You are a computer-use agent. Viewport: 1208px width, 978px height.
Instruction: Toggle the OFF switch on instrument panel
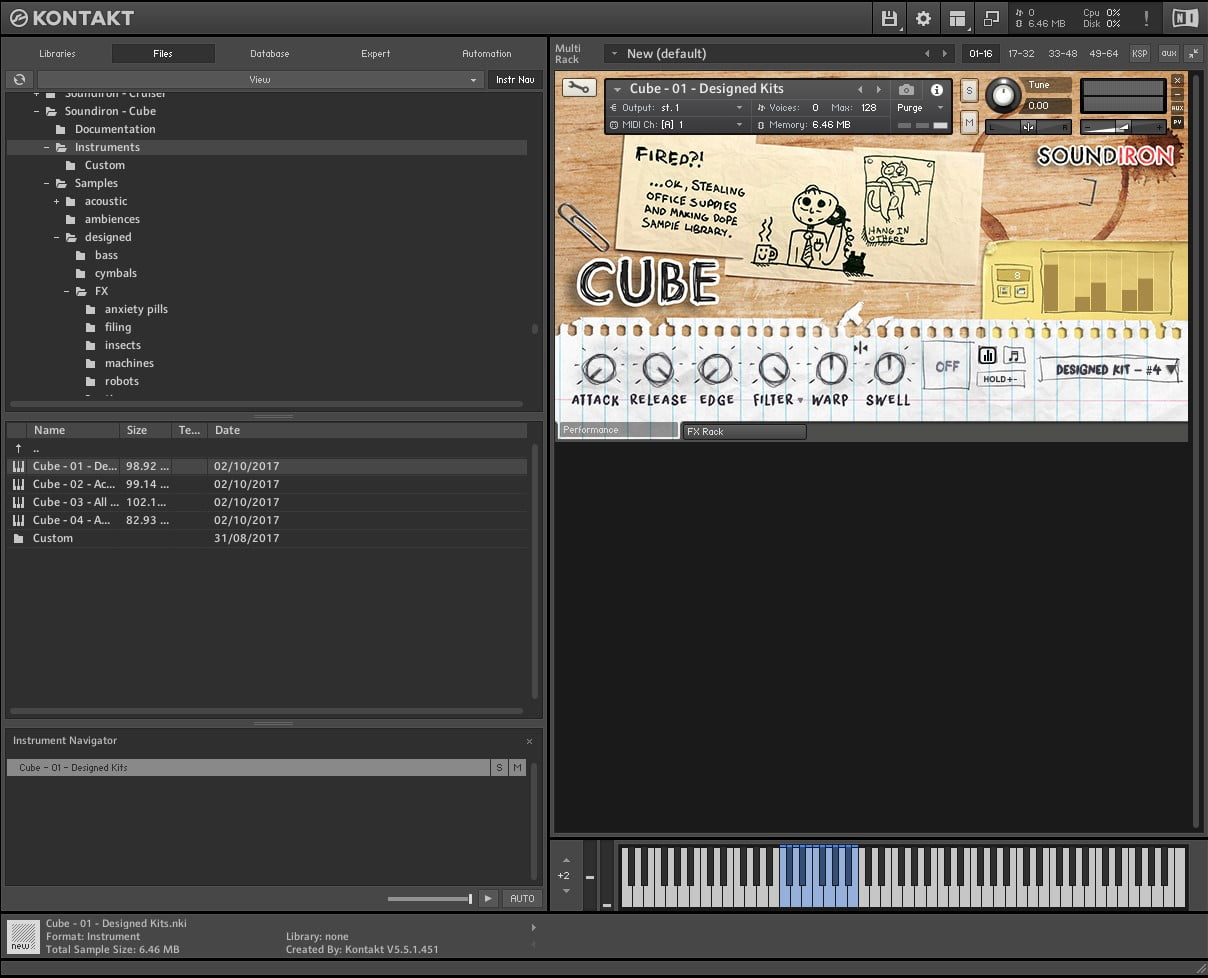click(947, 366)
